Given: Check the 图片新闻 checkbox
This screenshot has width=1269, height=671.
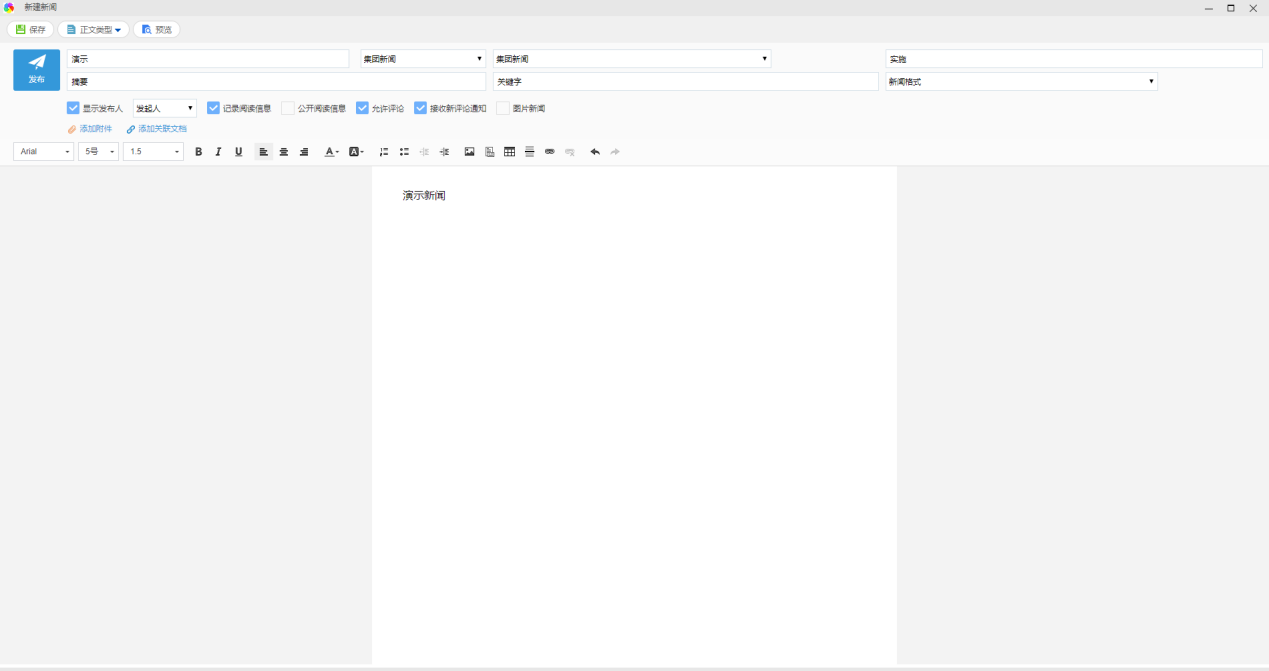Looking at the screenshot, I should click(503, 108).
